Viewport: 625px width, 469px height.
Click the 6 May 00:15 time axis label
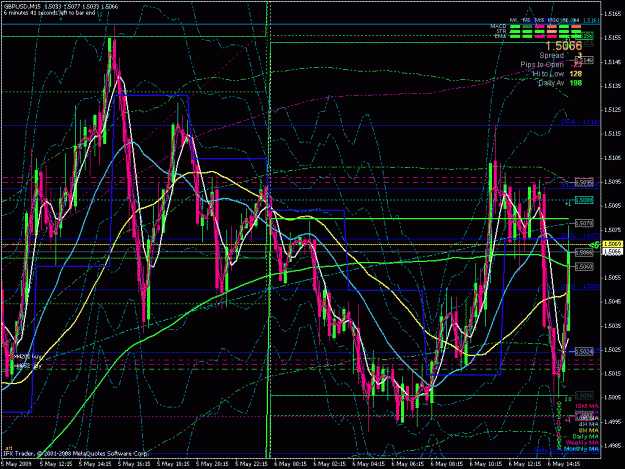click(290, 464)
